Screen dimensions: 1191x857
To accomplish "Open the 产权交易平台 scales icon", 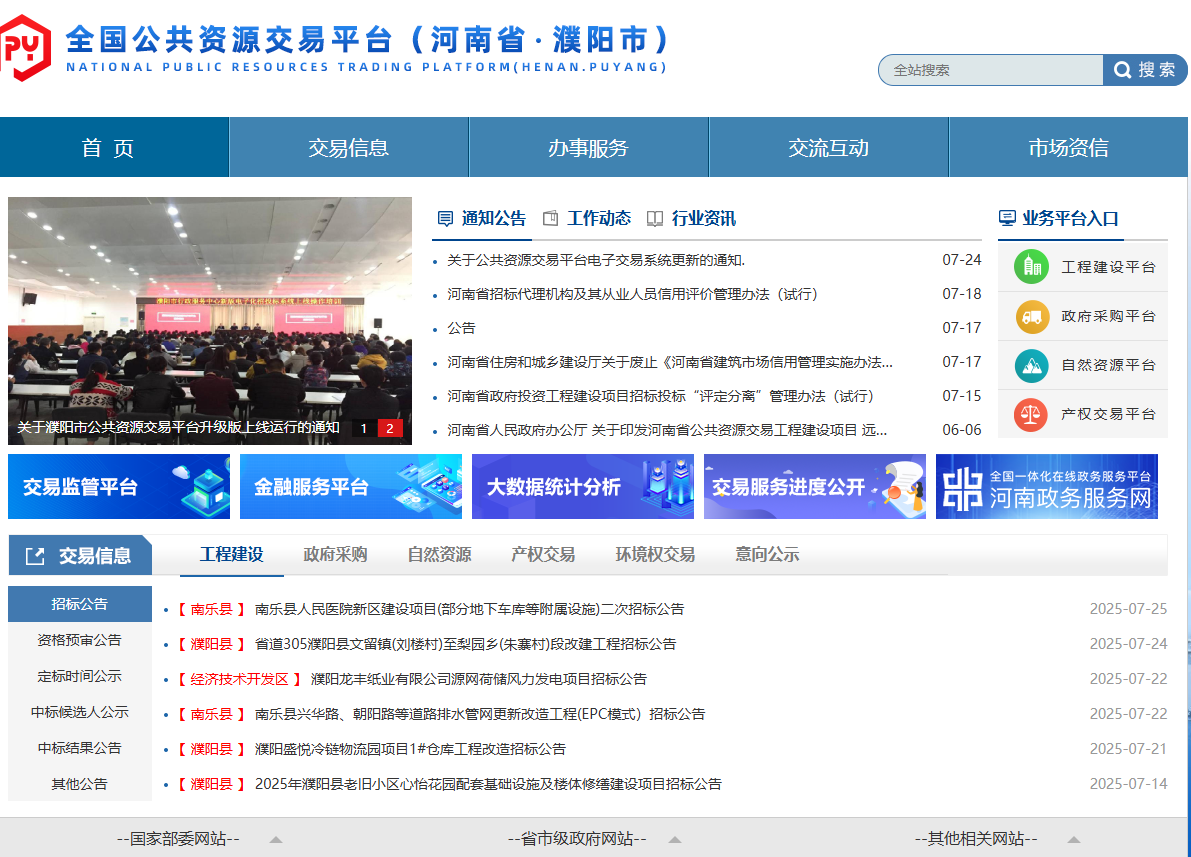I will [1031, 416].
